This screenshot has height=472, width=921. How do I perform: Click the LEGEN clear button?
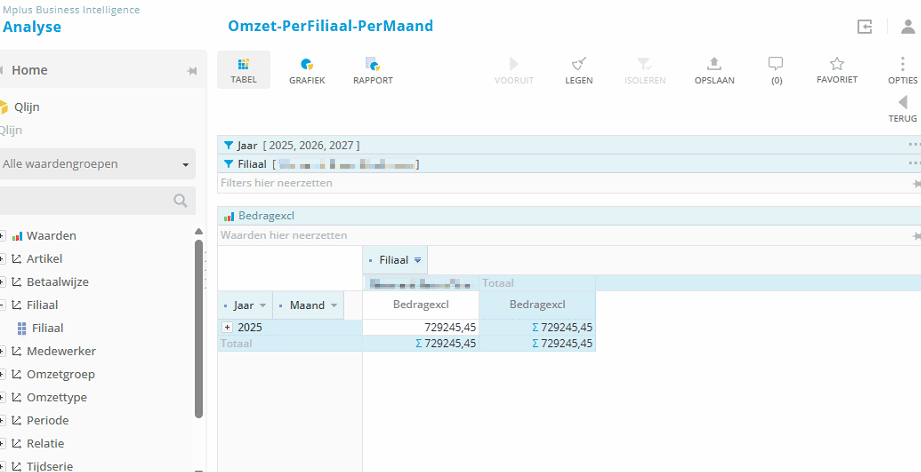[579, 70]
